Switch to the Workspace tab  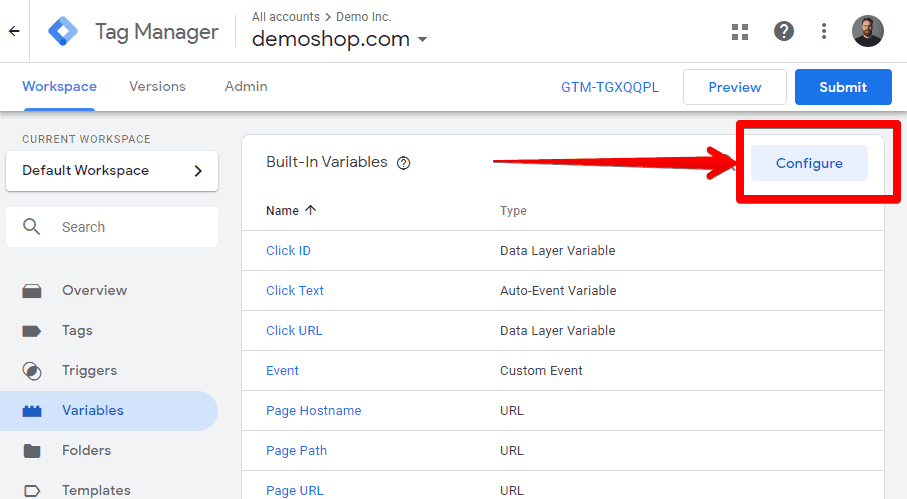60,86
